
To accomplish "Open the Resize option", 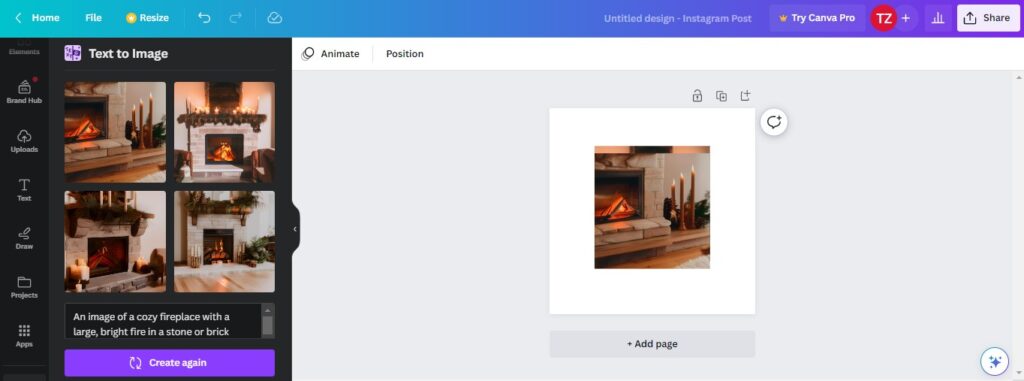I will point(148,18).
